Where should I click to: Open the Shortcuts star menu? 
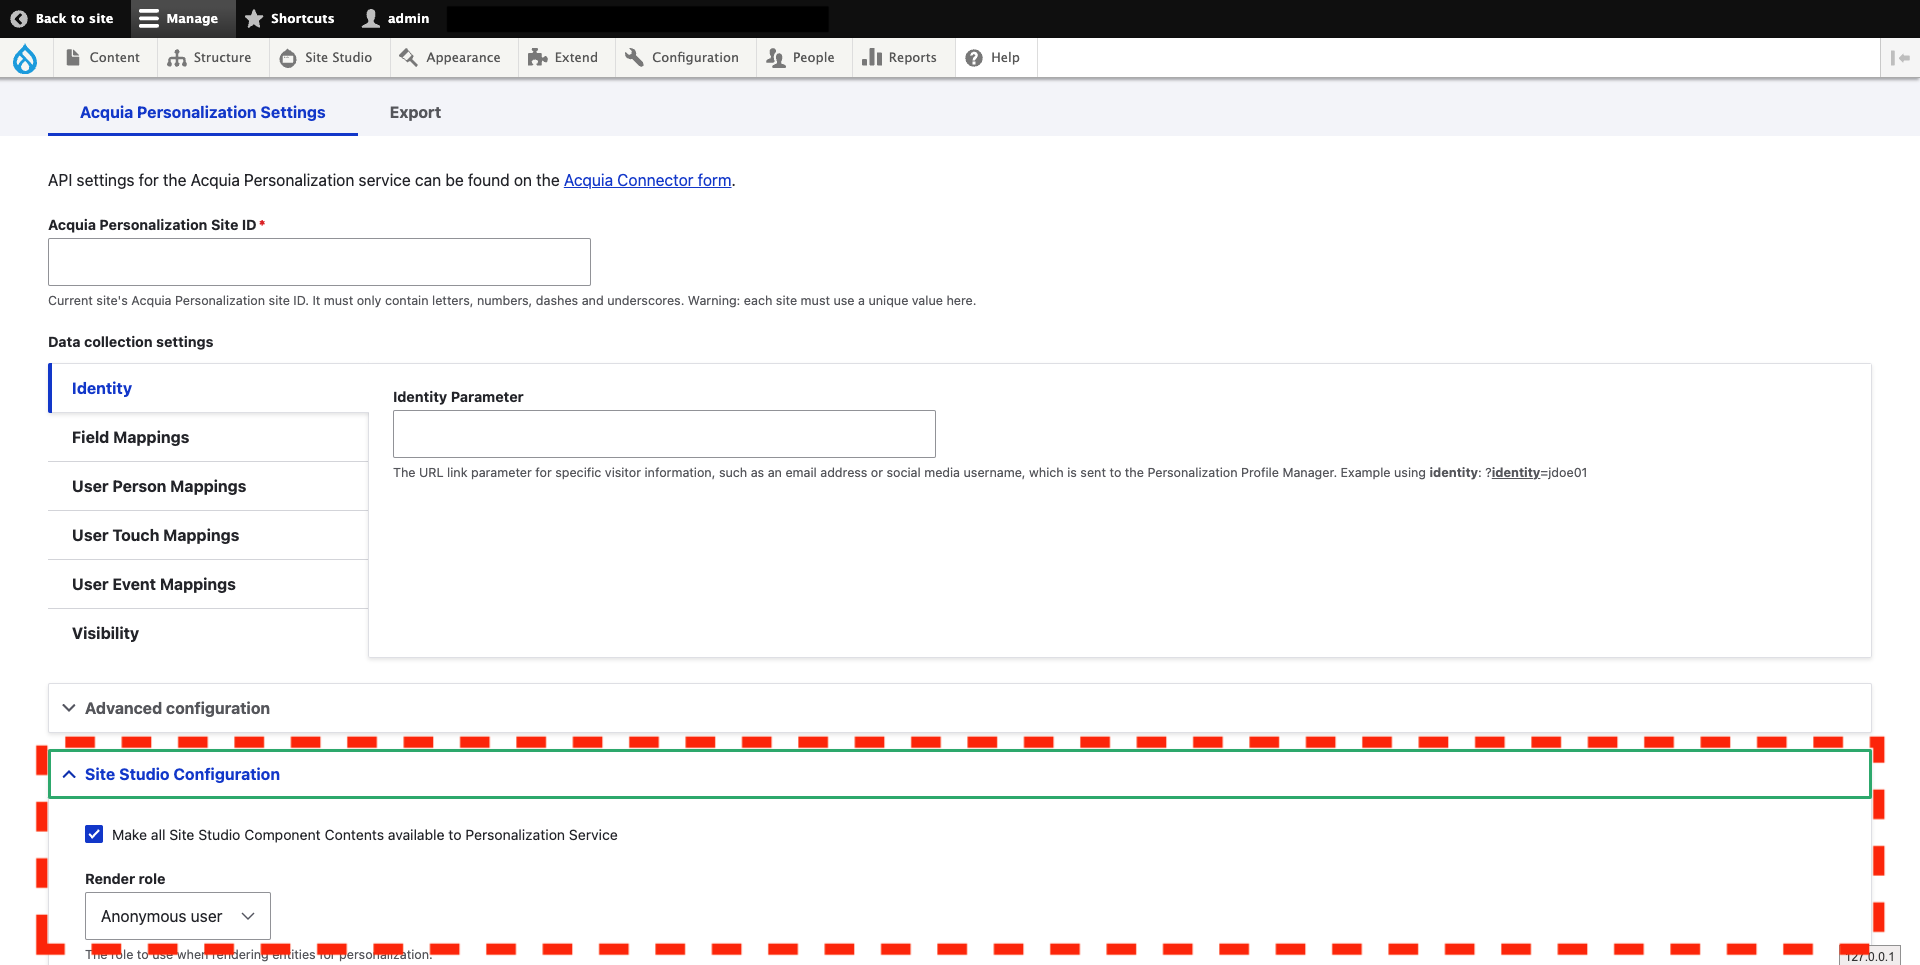coord(290,18)
